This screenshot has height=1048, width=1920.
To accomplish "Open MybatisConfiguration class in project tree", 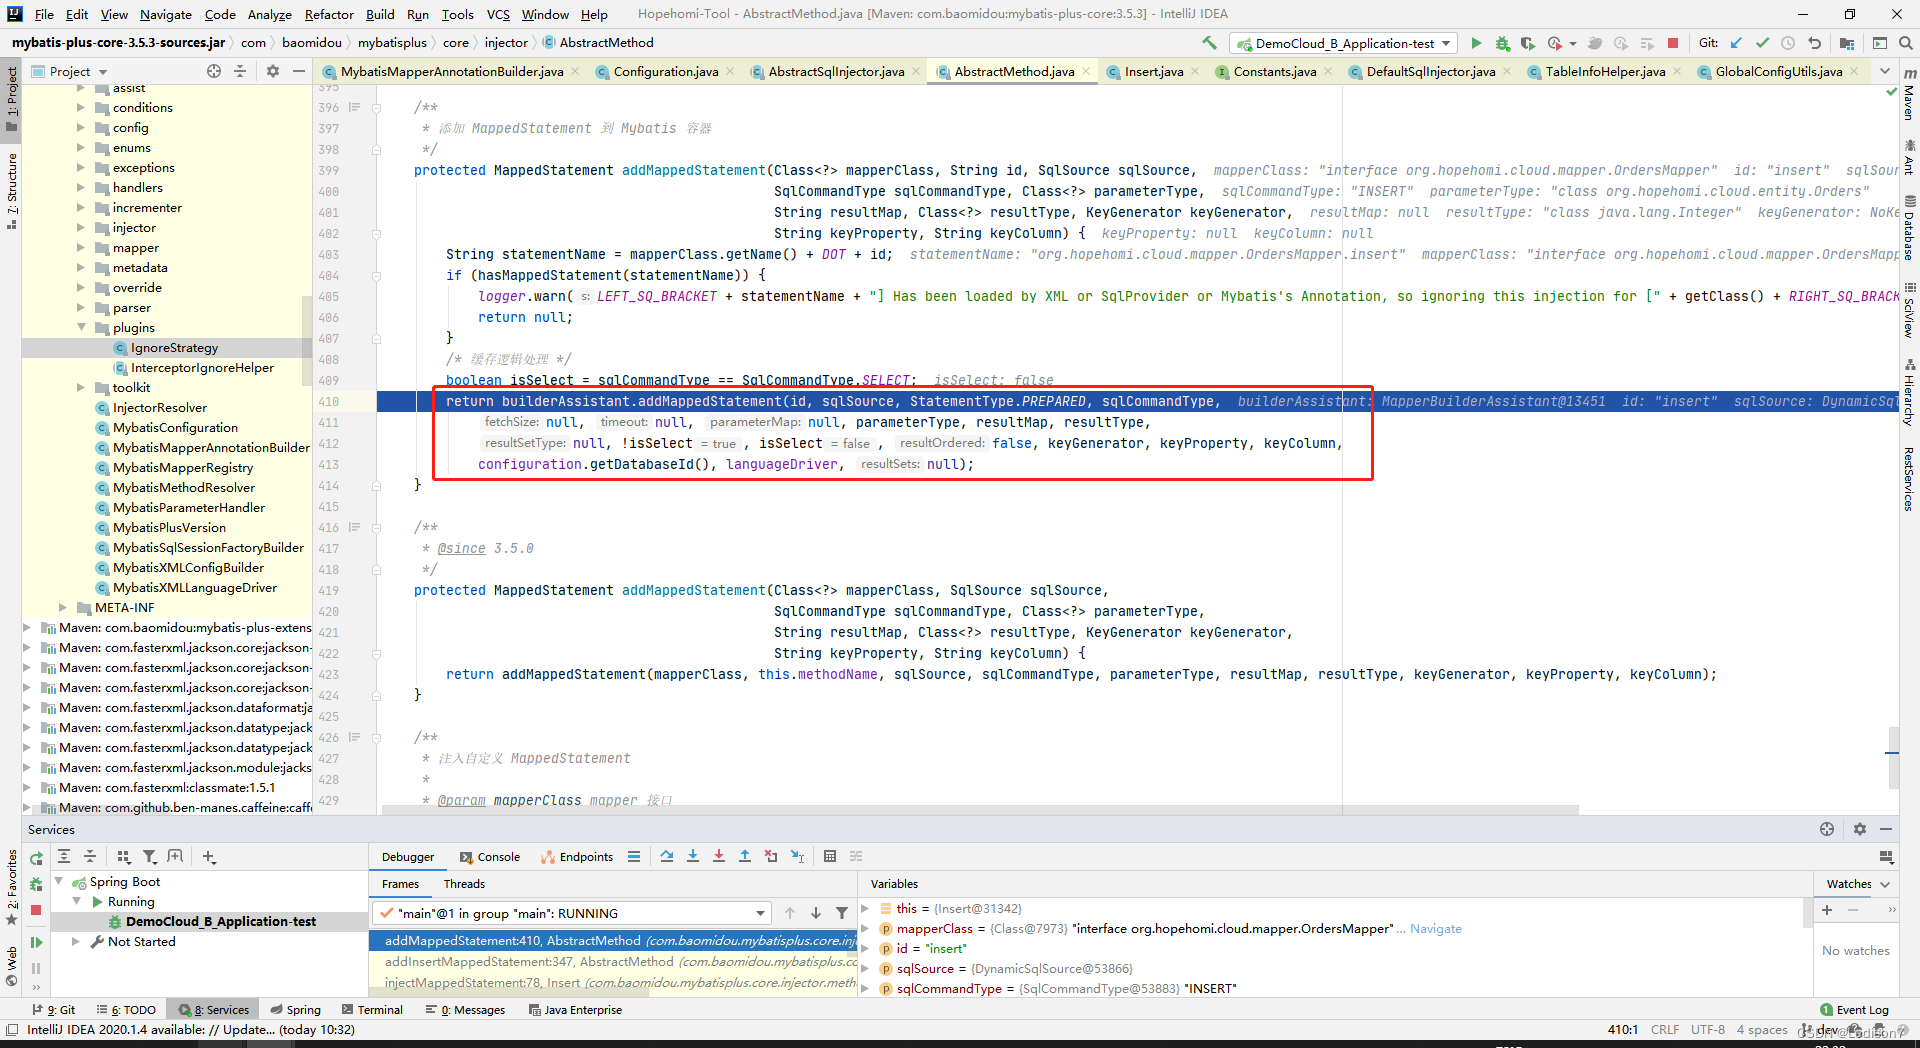I will 175,428.
